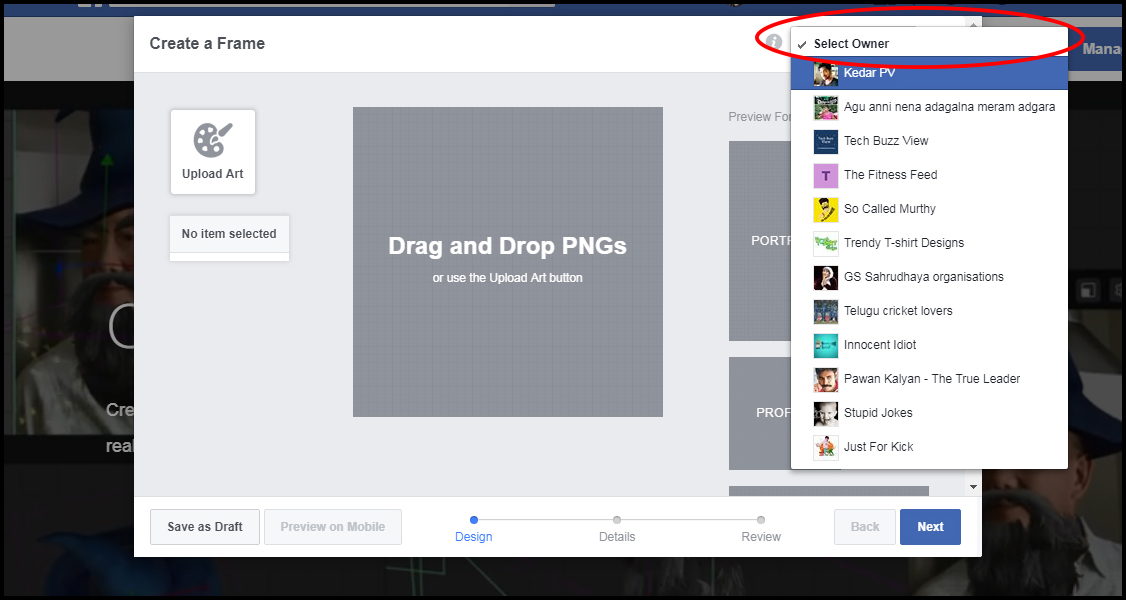This screenshot has width=1126, height=600.
Task: Click So Called Murthy yellow thumbnail
Action: click(826, 210)
